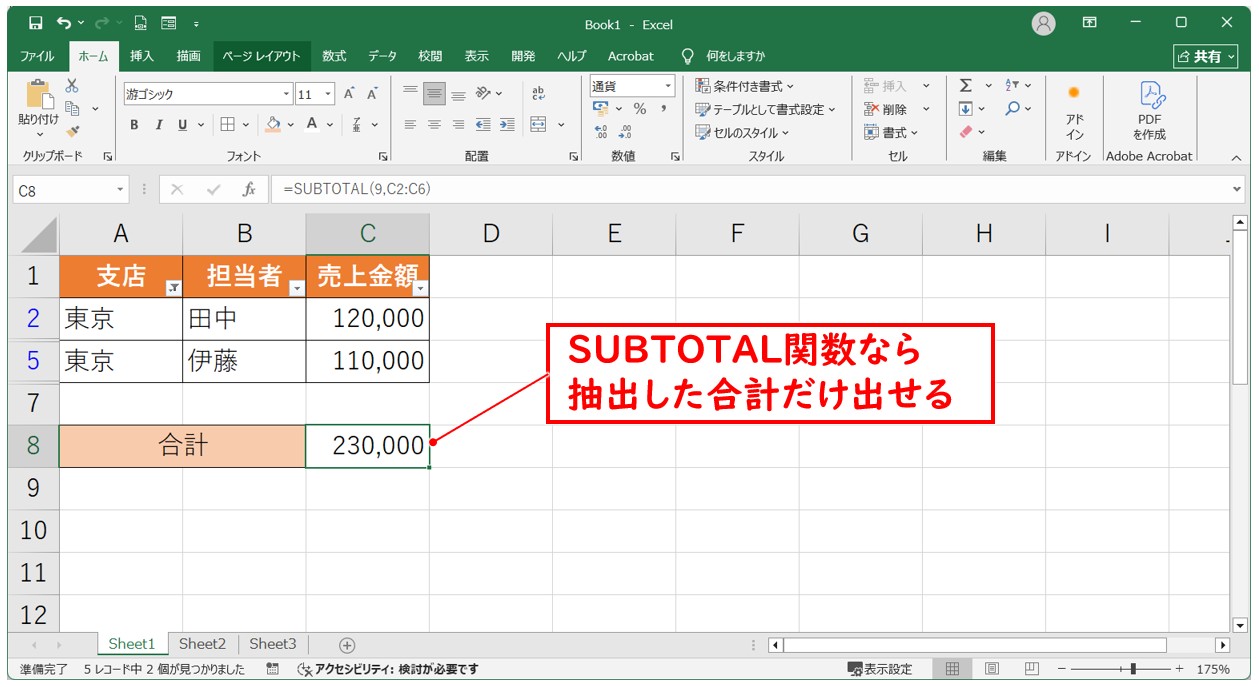The width and height of the screenshot is (1259, 687).
Task: Switch to Page Layout view in status bar
Action: tap(991, 669)
